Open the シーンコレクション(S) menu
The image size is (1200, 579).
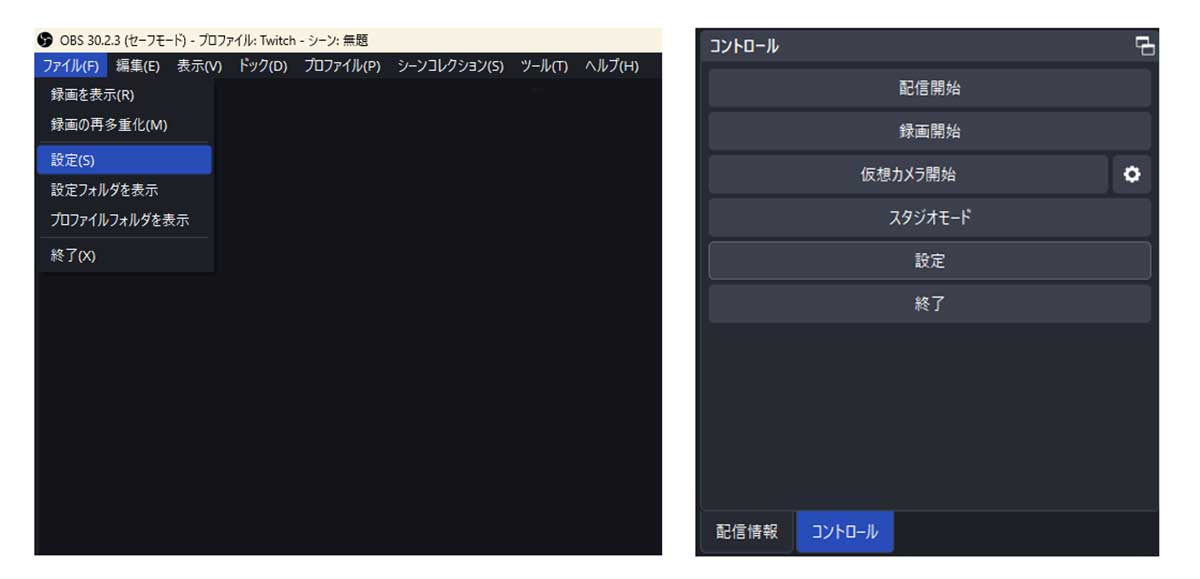[450, 66]
